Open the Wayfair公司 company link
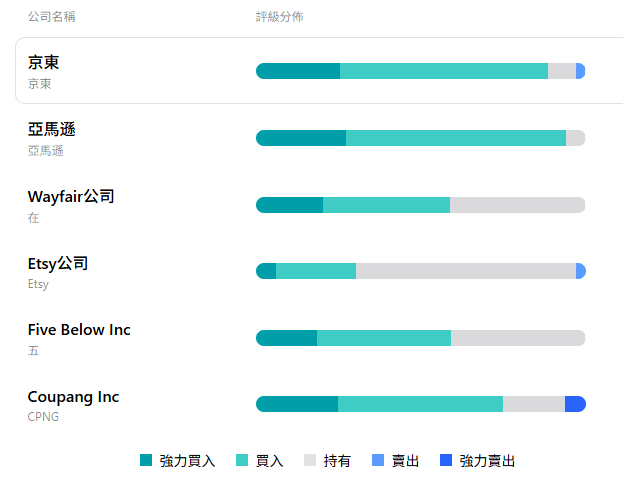The width and height of the screenshot is (623, 489). pos(71,196)
